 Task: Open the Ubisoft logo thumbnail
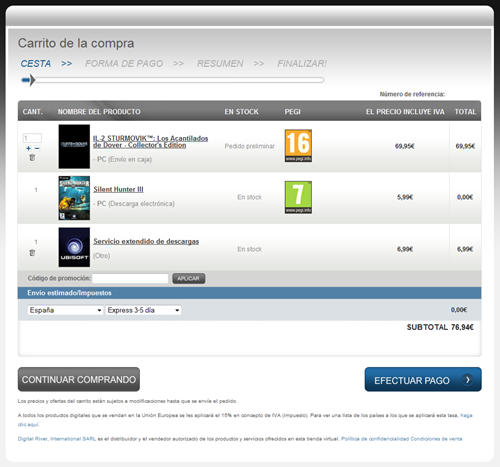(x=74, y=247)
